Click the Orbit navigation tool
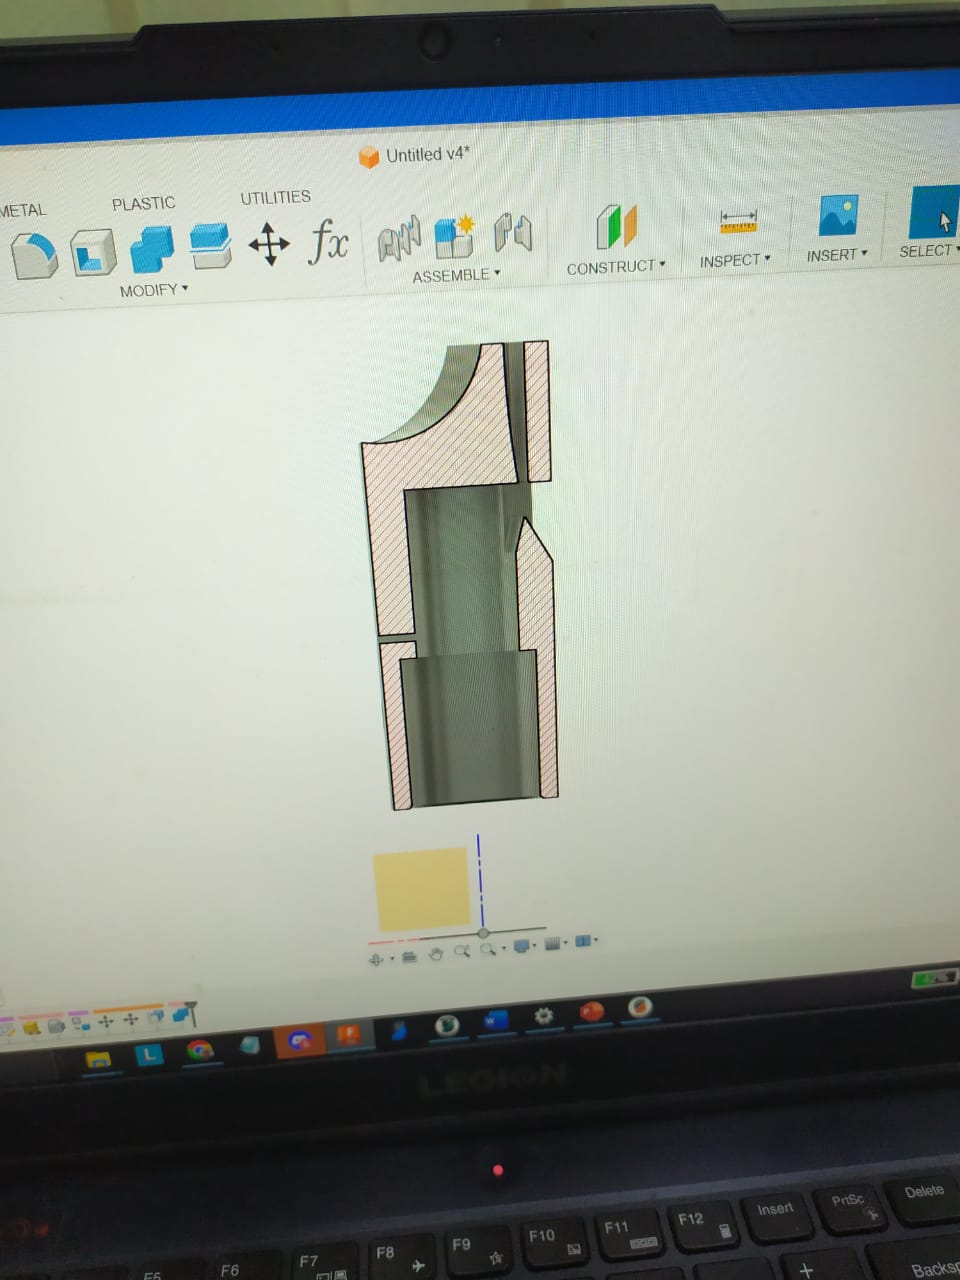960x1280 pixels. [x=377, y=959]
